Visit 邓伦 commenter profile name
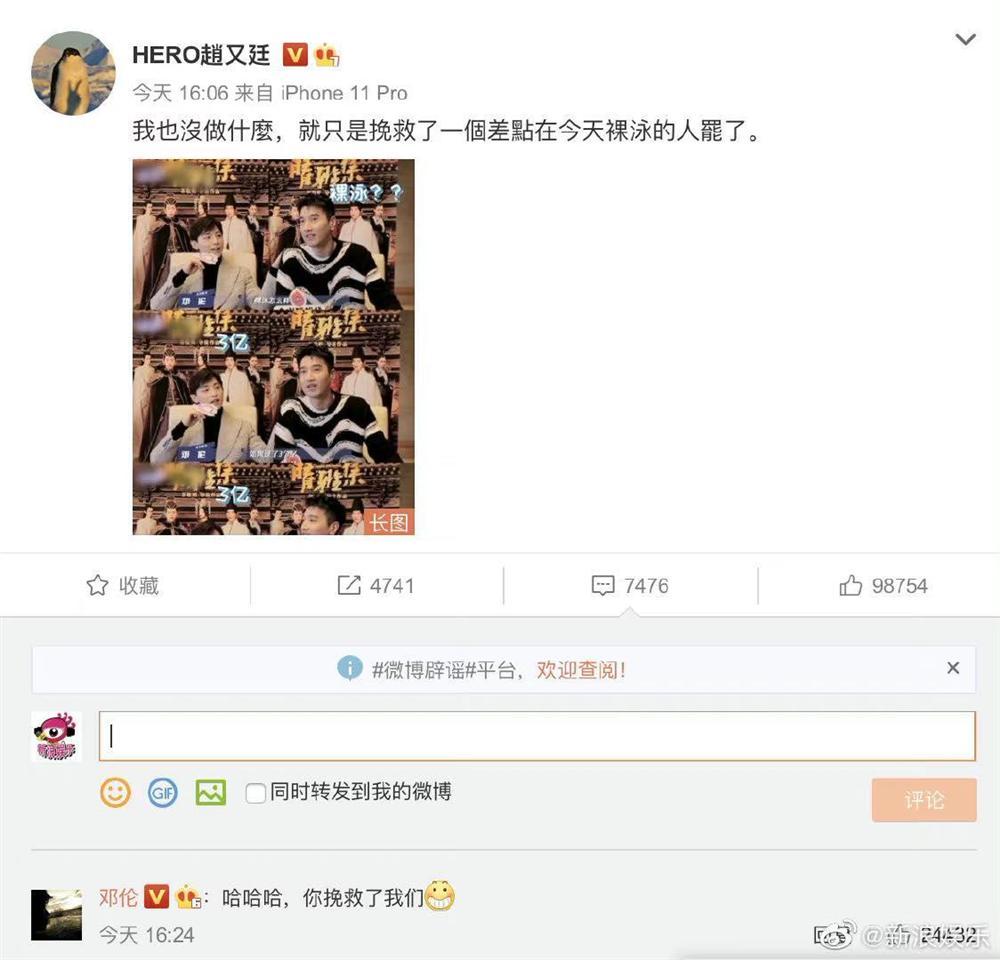Screen dimensions: 1000x960 (x=118, y=897)
